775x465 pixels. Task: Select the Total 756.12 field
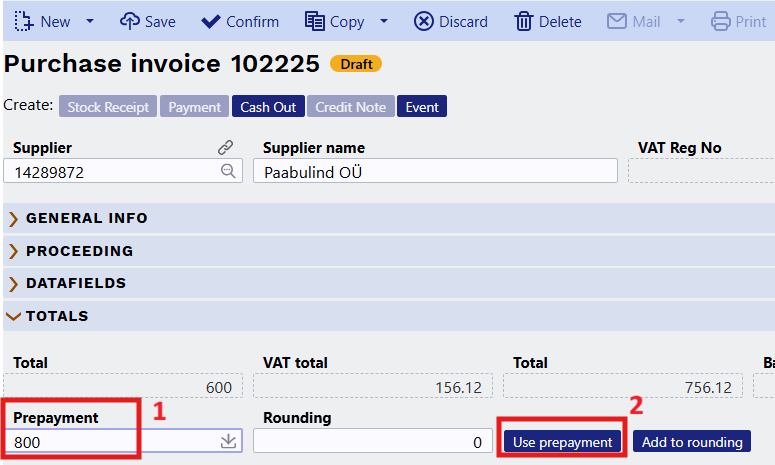click(623, 386)
